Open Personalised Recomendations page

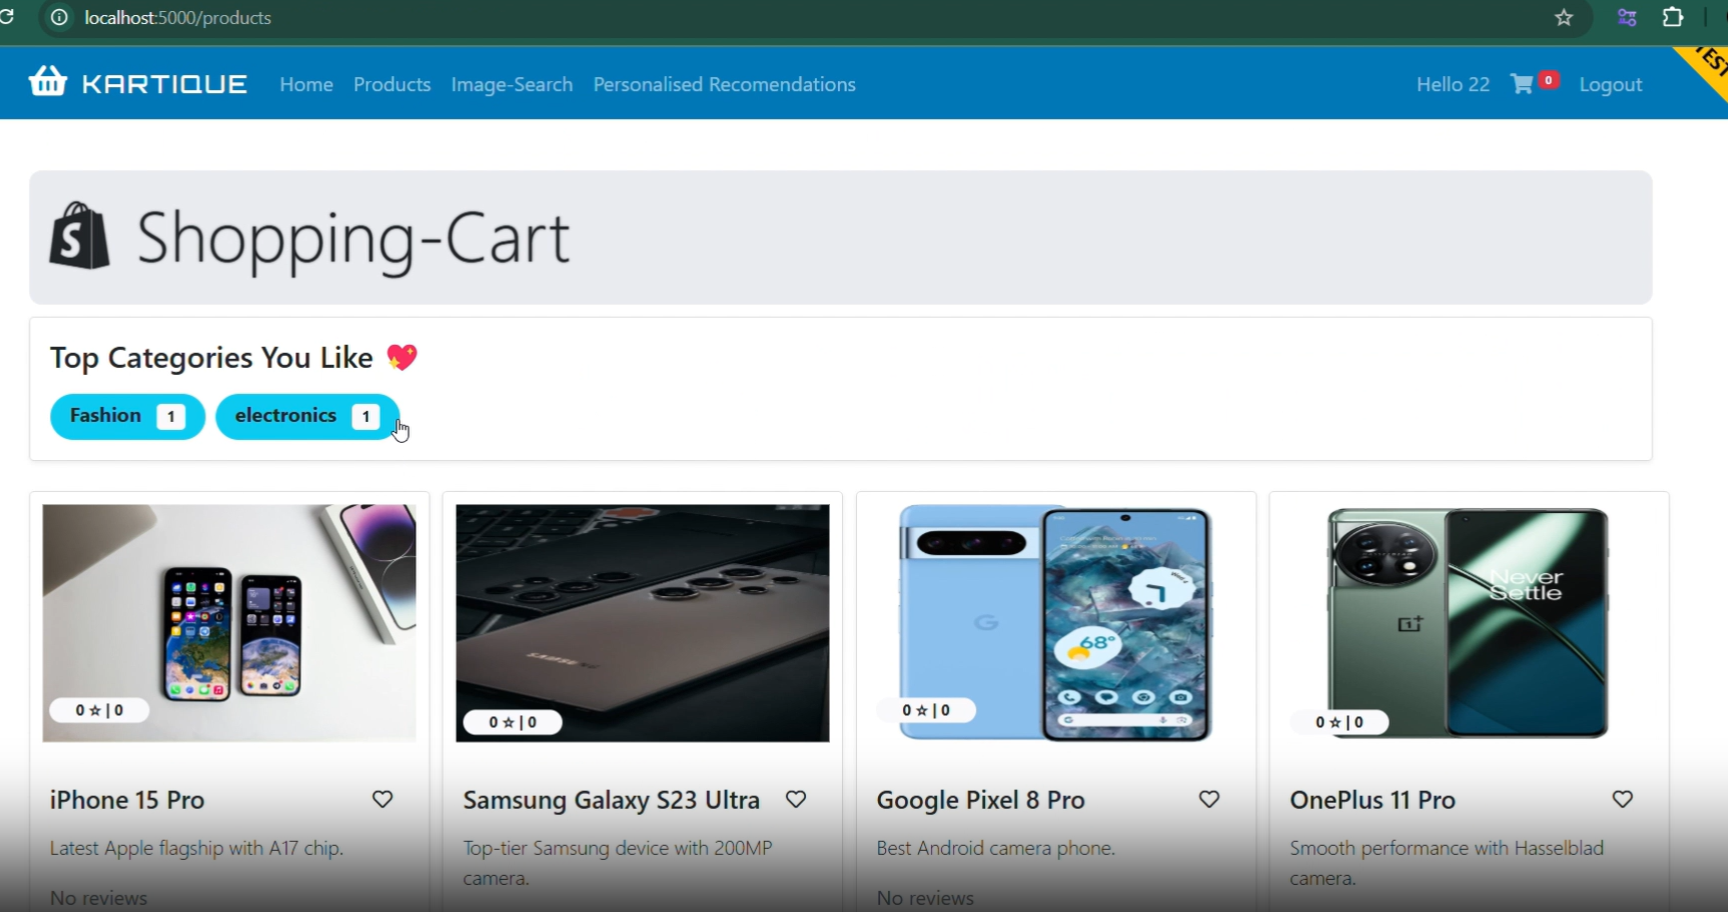coord(724,85)
